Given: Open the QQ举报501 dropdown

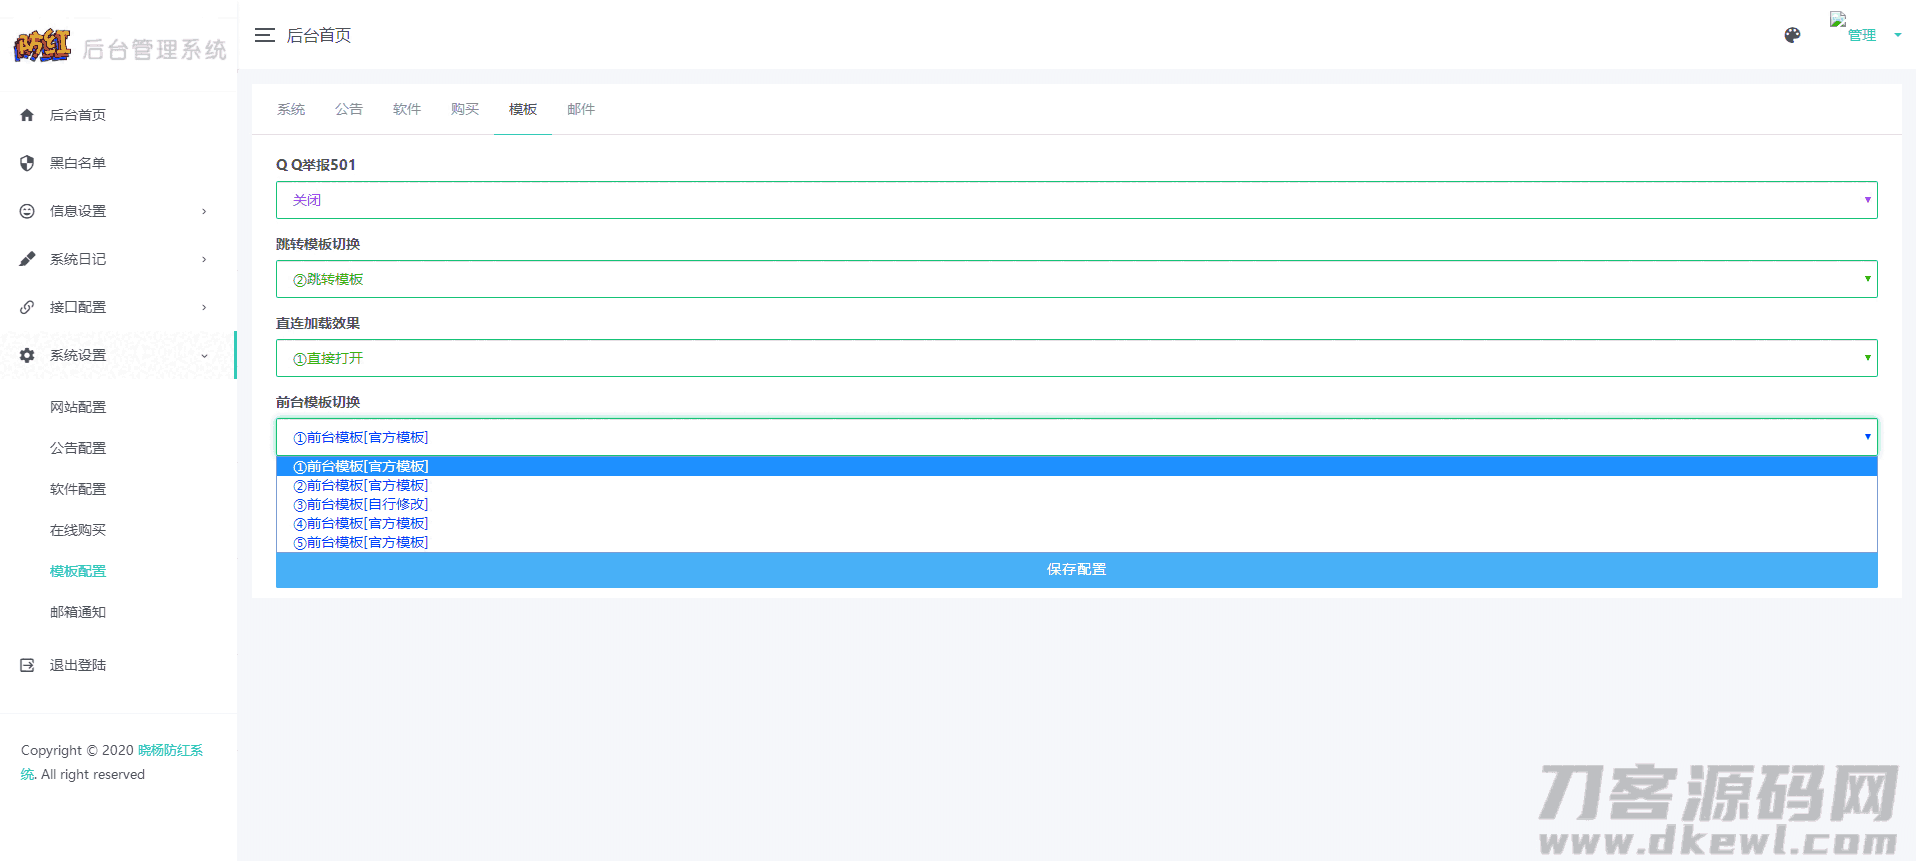Looking at the screenshot, I should (x=1076, y=200).
